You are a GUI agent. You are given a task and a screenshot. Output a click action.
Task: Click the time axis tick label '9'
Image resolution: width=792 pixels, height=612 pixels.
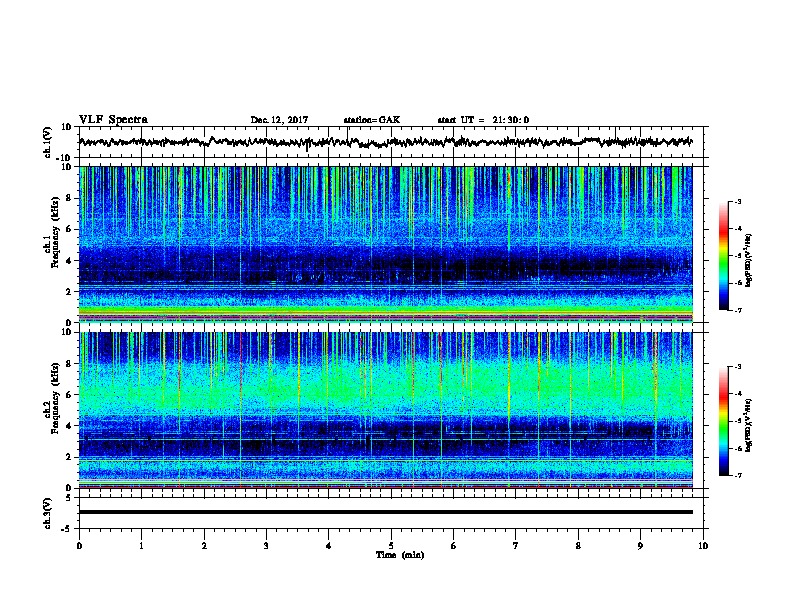[640, 546]
